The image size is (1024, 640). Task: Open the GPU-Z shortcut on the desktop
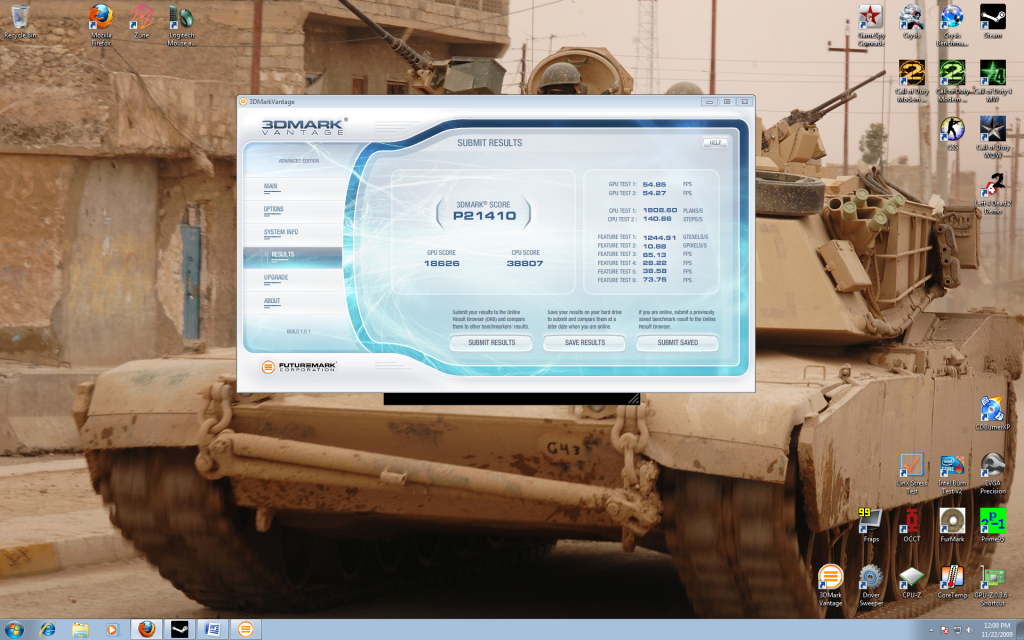993,586
